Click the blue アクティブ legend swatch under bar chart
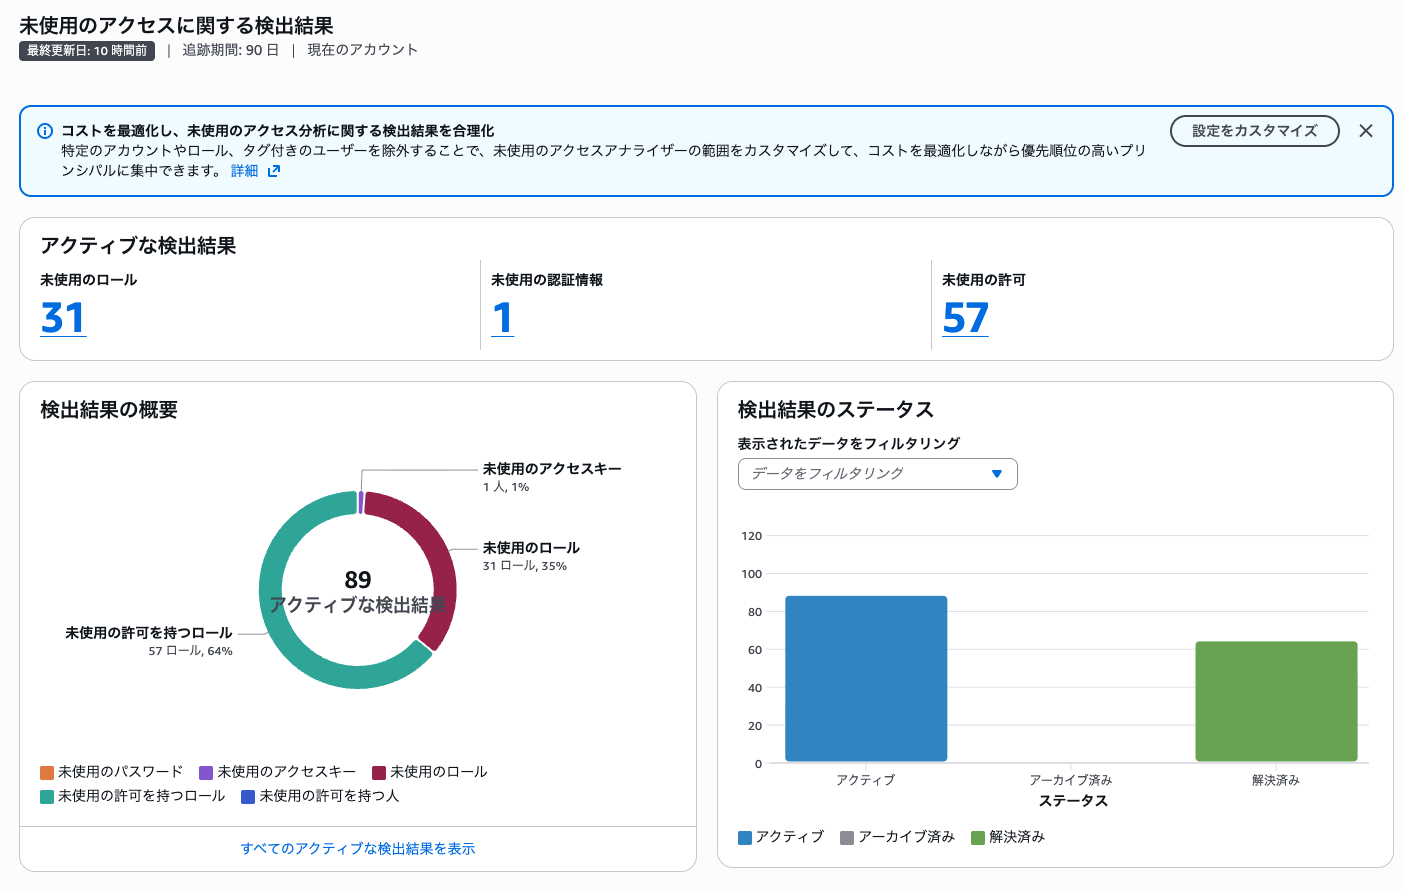Image resolution: width=1404 pixels, height=891 pixels. (745, 837)
